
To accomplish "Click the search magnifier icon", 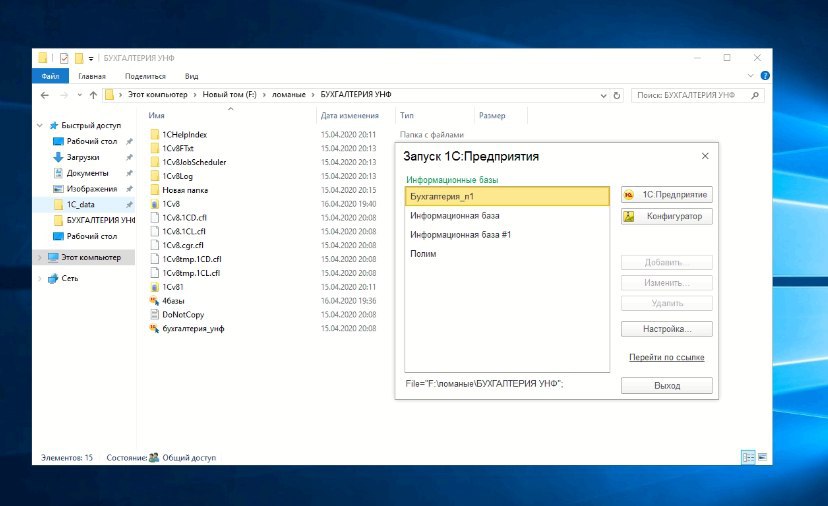I will click(x=755, y=95).
